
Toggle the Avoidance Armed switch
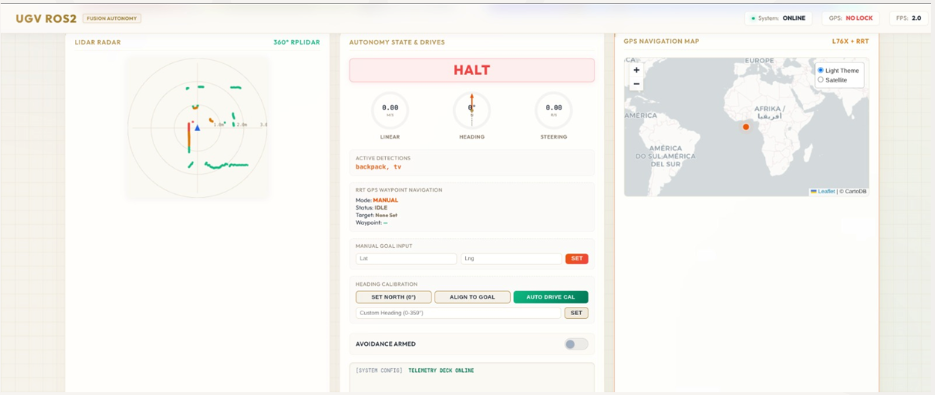[576, 344]
